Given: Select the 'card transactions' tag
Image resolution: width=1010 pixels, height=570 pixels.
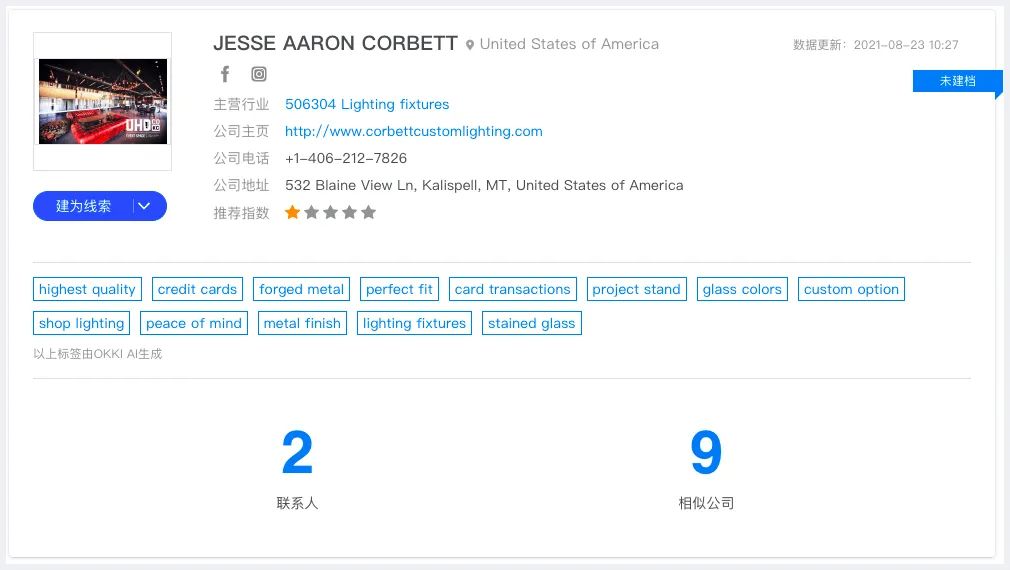Looking at the screenshot, I should tap(512, 290).
